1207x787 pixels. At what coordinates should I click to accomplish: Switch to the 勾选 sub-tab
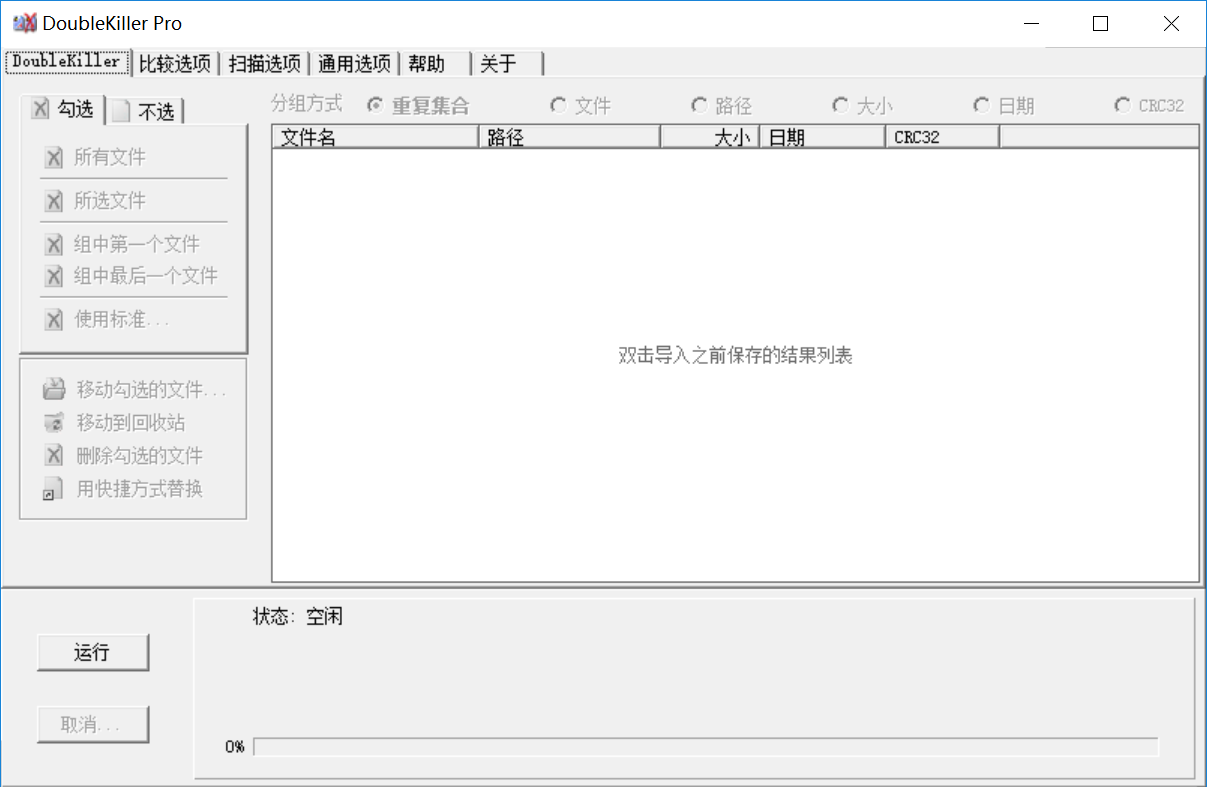coord(63,109)
